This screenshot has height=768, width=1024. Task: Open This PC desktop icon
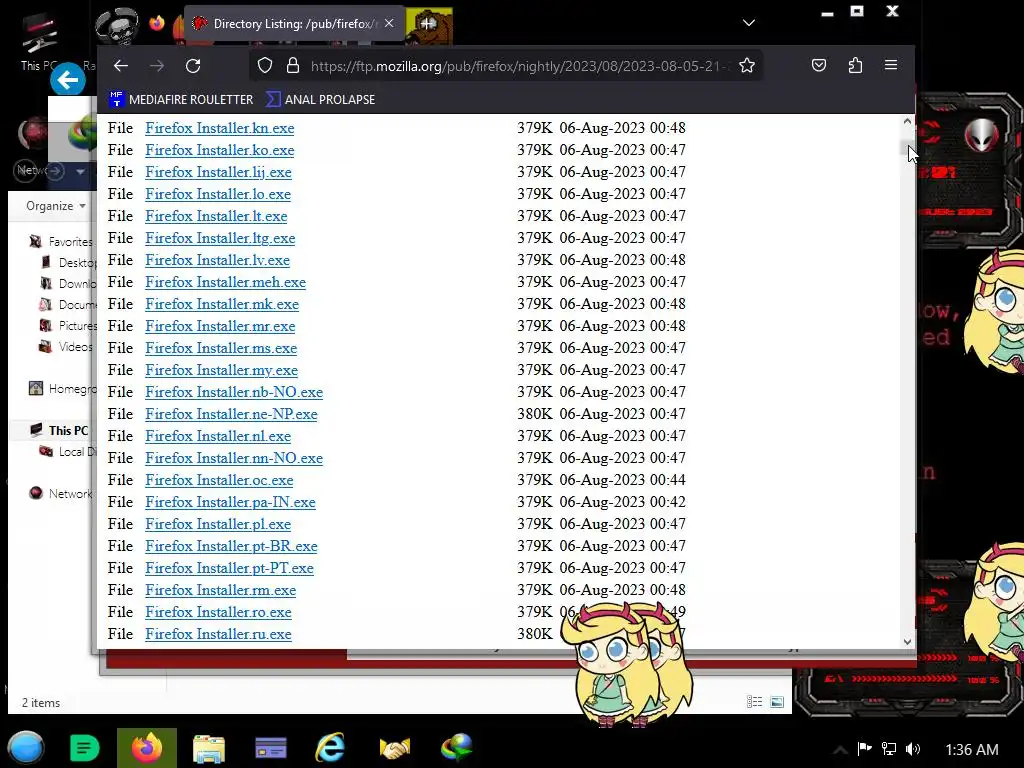(39, 42)
